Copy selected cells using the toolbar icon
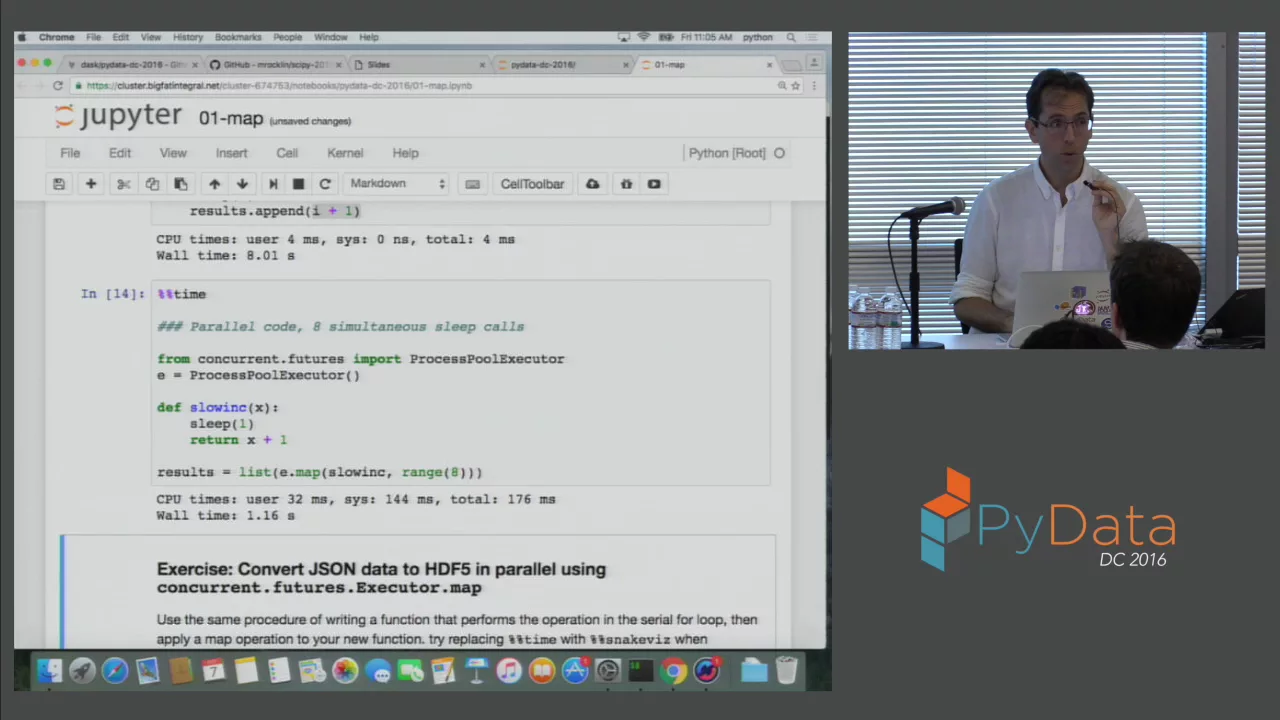1280x720 pixels. [x=152, y=184]
